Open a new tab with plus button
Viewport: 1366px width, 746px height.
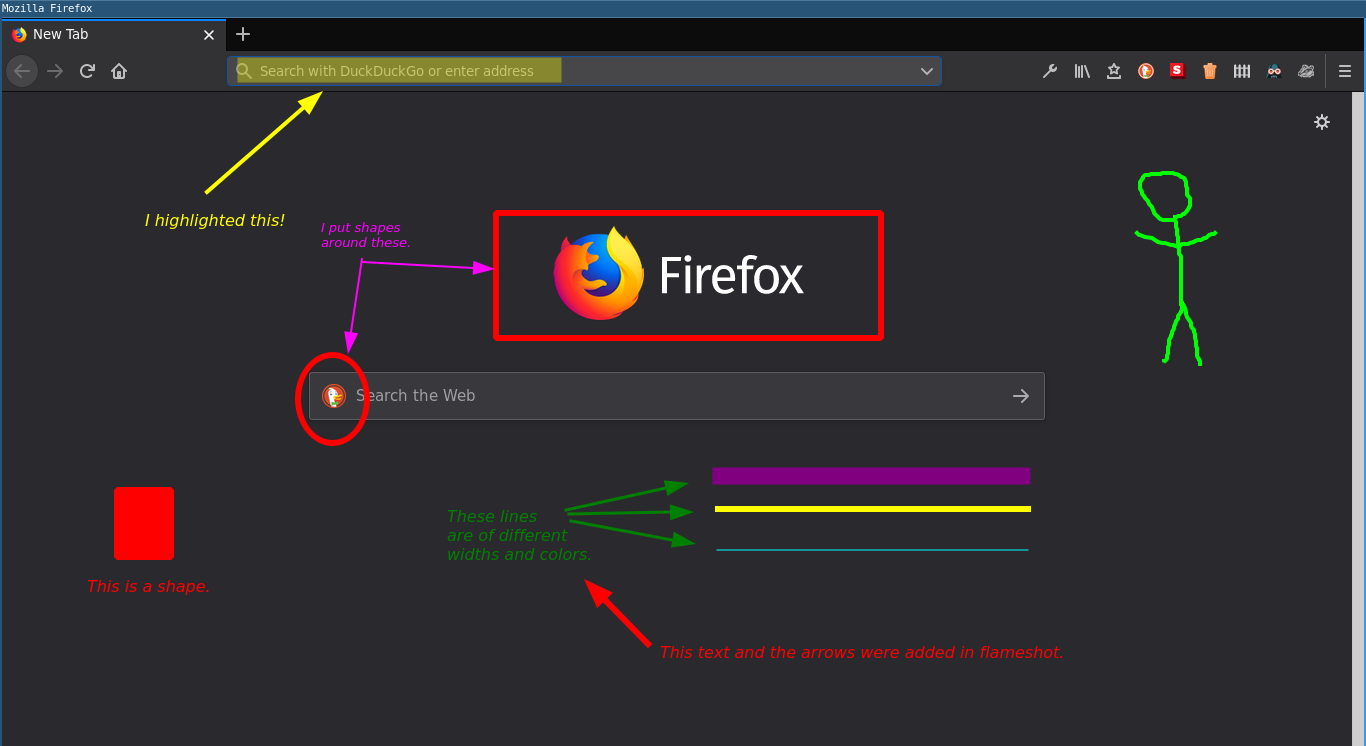(243, 34)
